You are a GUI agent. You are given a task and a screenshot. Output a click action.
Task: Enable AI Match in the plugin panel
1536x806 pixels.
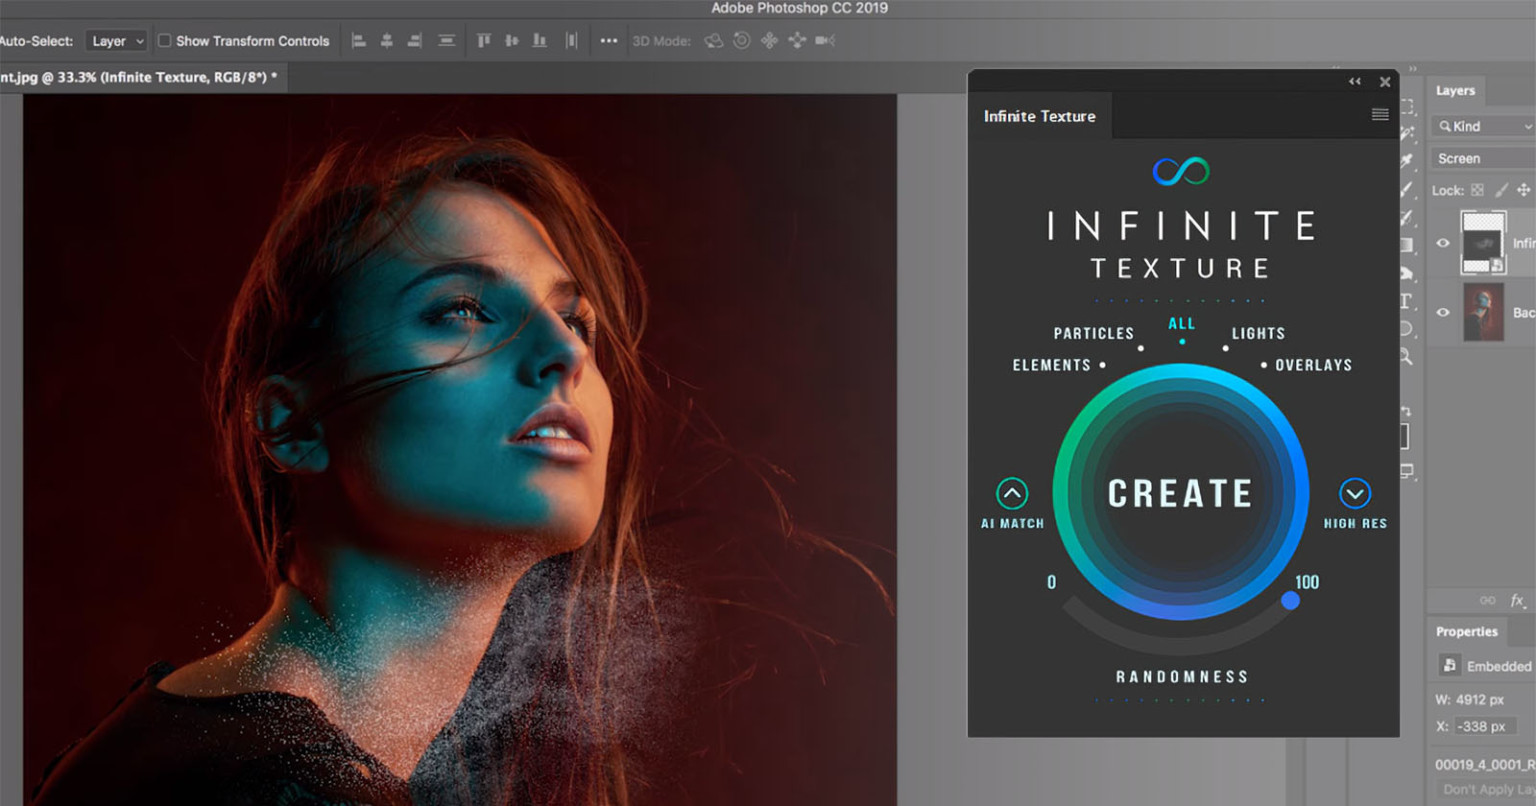1011,494
